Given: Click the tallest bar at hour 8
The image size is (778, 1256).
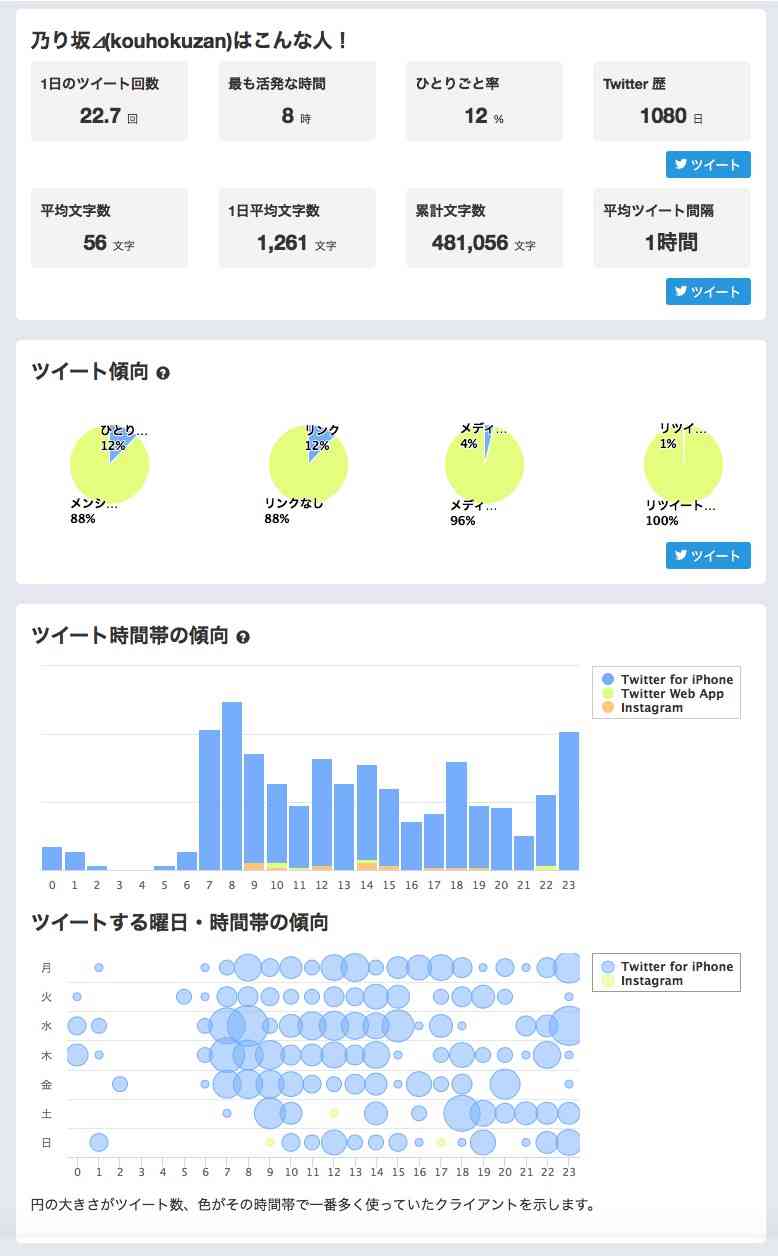Looking at the screenshot, I should pyautogui.click(x=232, y=785).
